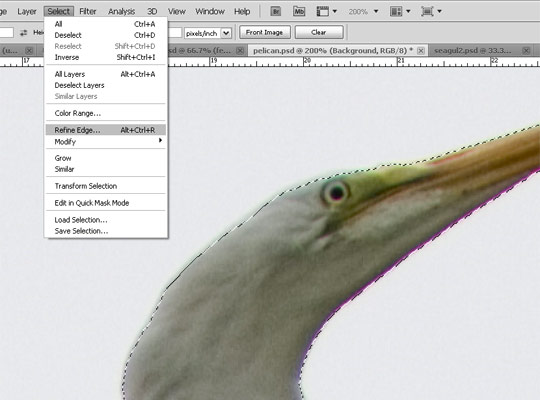Viewport: 540px width, 400px height.
Task: Click the resolution input field
Action: [x=175, y=33]
